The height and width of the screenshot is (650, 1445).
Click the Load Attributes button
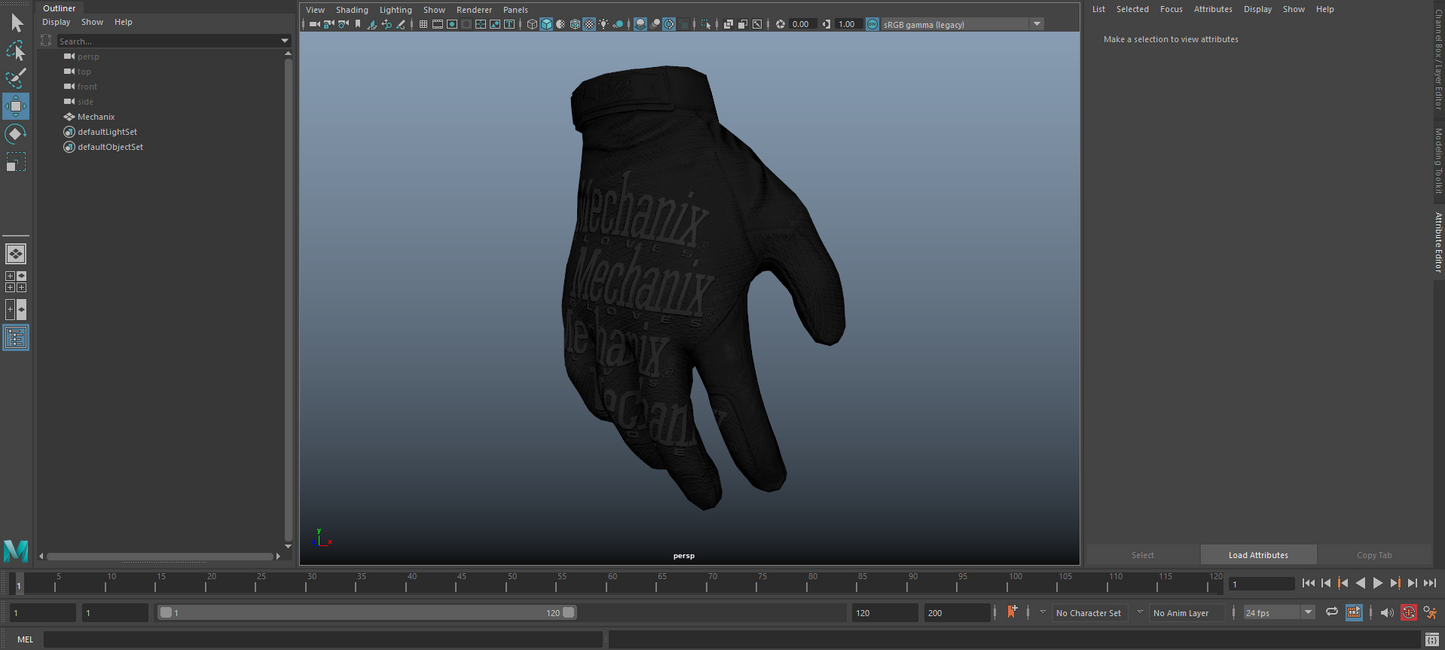[1258, 554]
